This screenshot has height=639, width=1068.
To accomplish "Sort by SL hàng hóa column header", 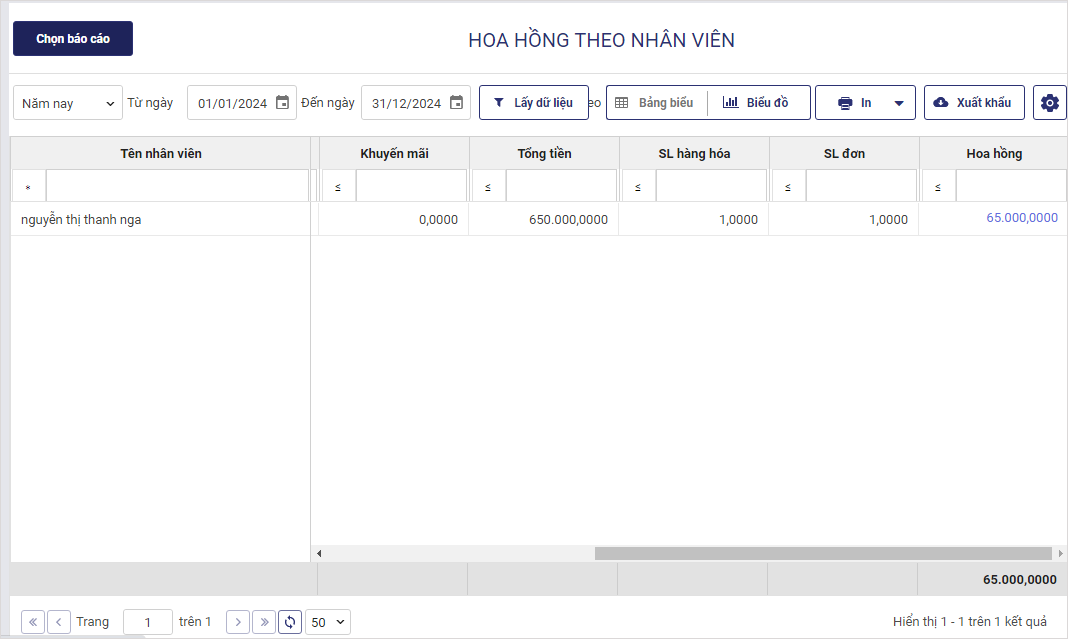I will tap(694, 153).
